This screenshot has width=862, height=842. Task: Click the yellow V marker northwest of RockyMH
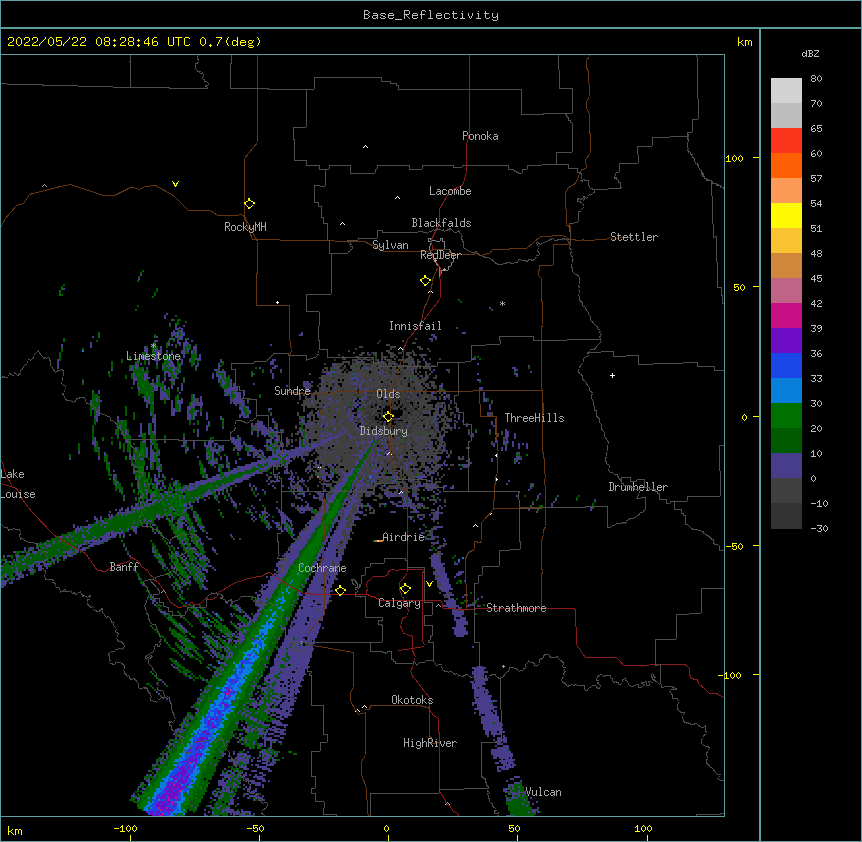tap(175, 184)
